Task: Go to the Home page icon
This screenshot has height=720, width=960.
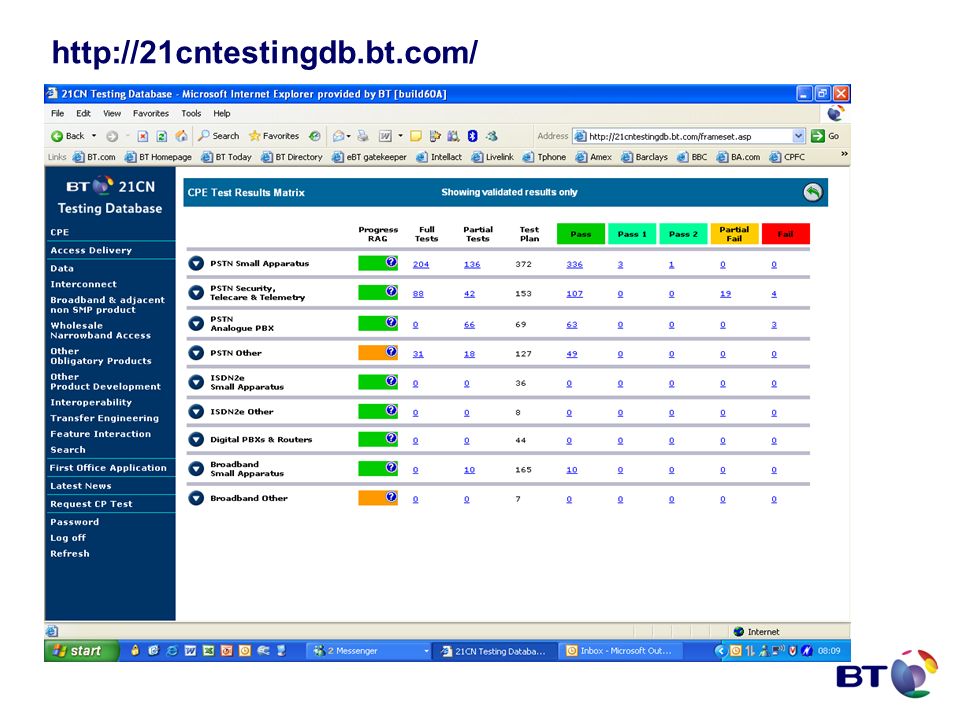Action: click(x=181, y=136)
